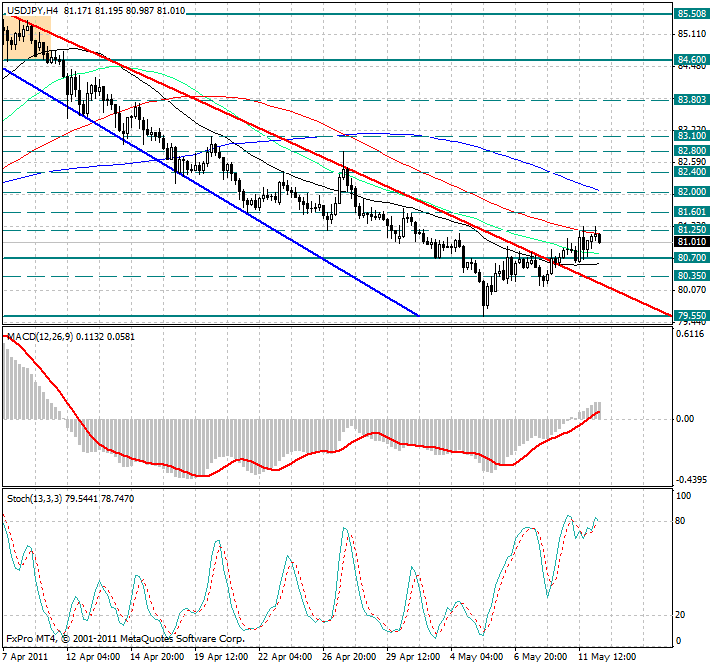Select the 84.600 level label
710x664 pixels.
pyautogui.click(x=691, y=60)
